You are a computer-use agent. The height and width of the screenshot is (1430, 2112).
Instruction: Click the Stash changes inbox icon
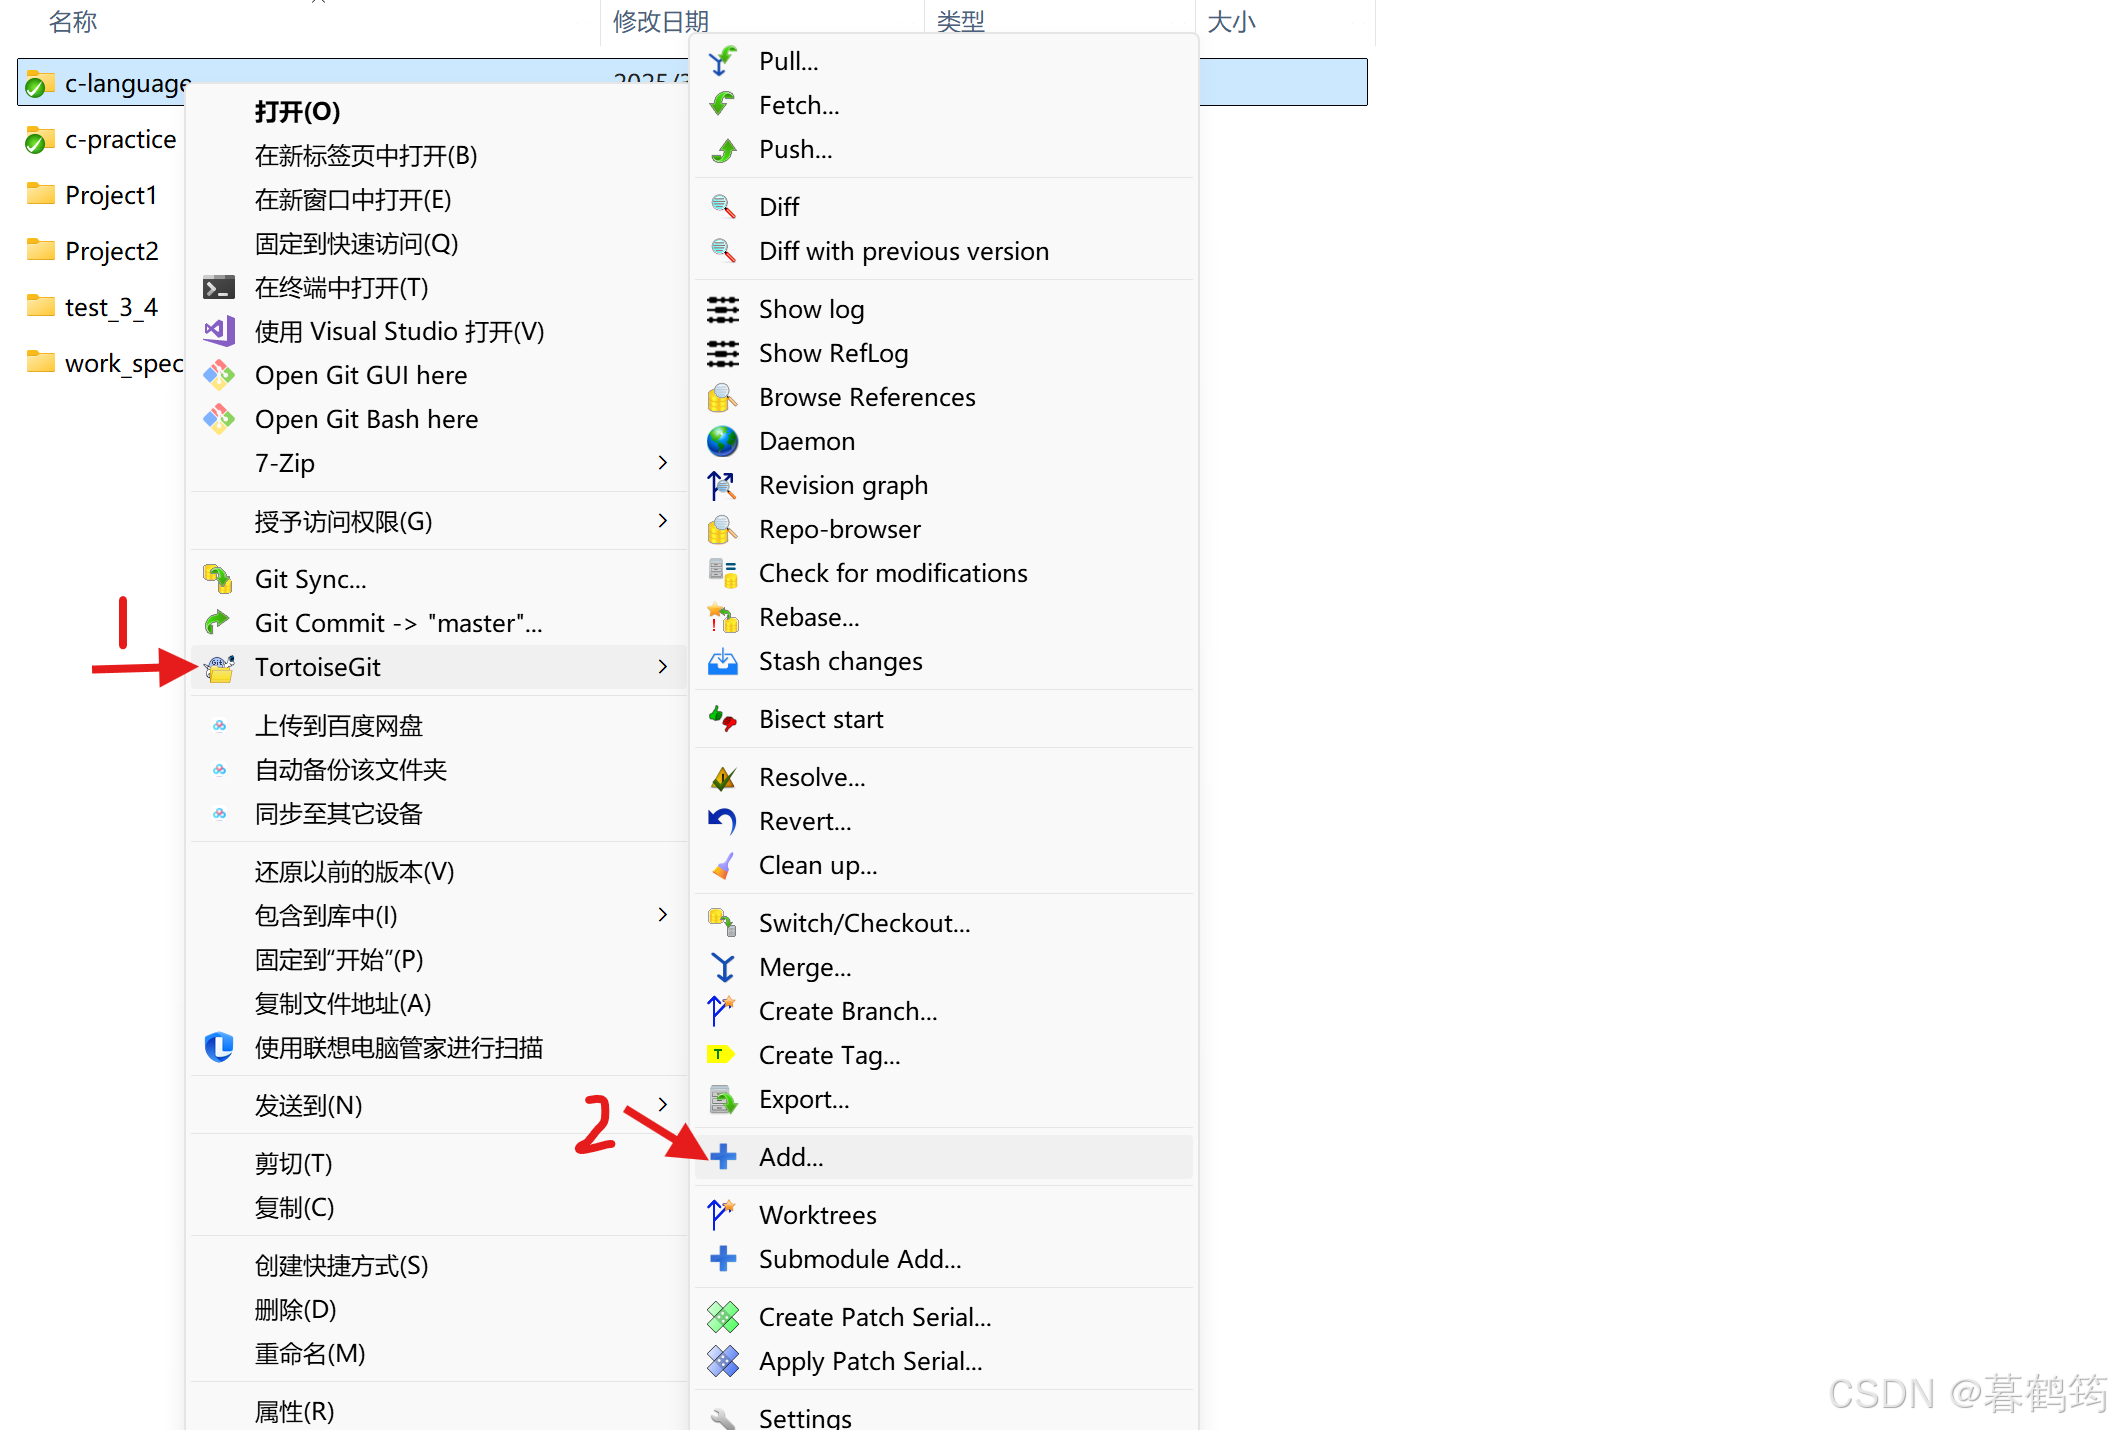point(722,661)
